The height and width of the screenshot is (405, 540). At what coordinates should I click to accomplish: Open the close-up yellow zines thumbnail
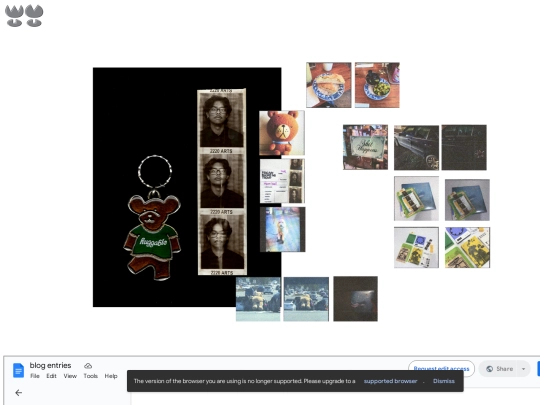(467, 247)
